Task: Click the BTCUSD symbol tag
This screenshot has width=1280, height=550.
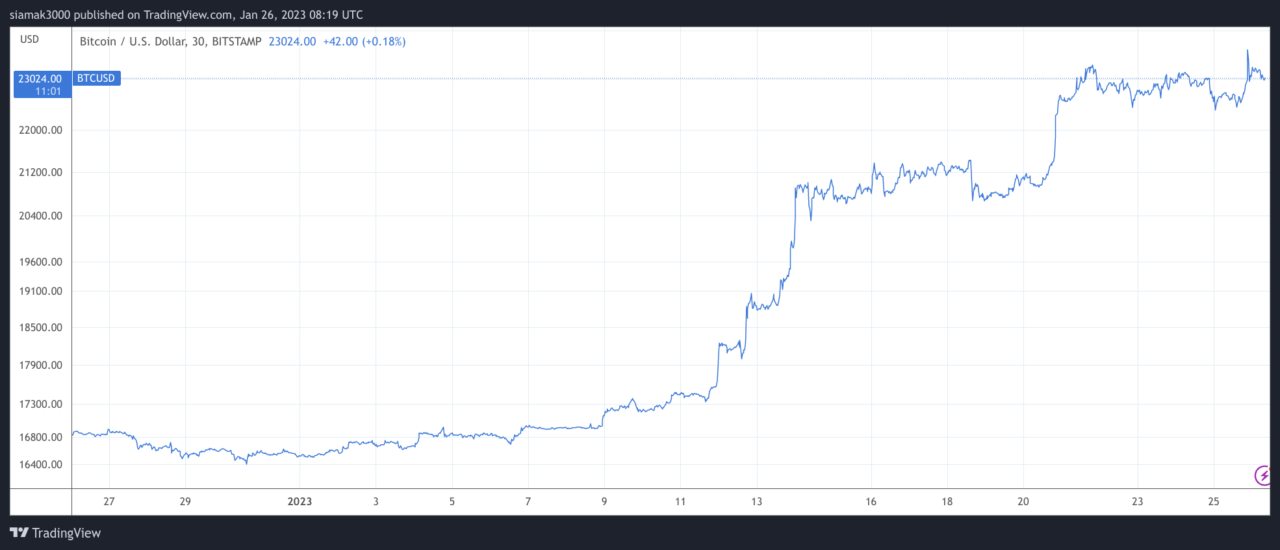Action: pyautogui.click(x=96, y=78)
